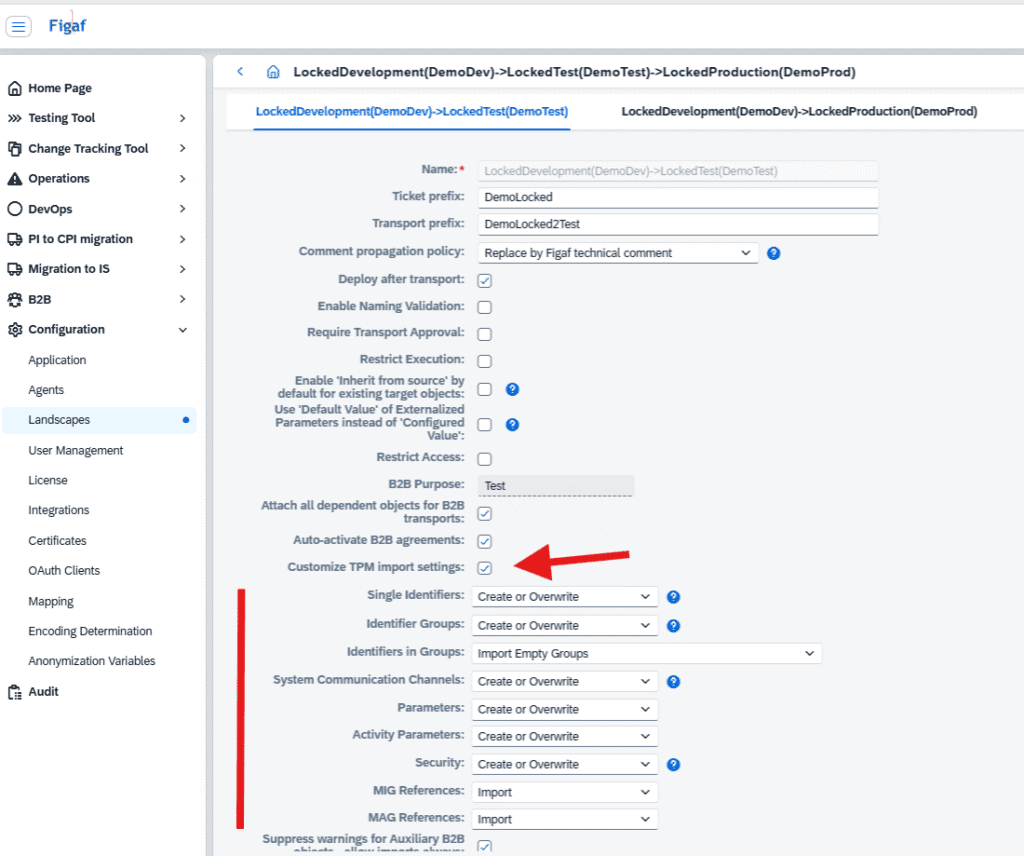1024x856 pixels.
Task: Uncheck Attach all dependent objects for B2B transports
Action: click(x=485, y=514)
